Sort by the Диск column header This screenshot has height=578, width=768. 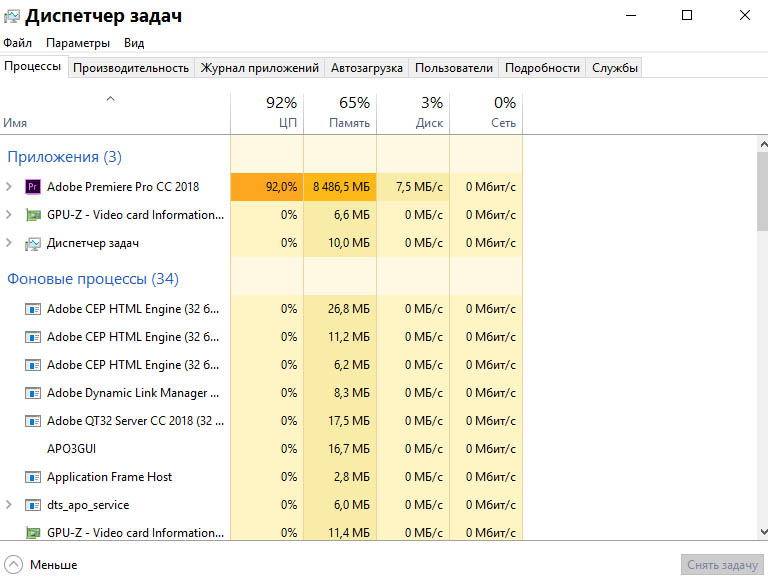[x=413, y=113]
